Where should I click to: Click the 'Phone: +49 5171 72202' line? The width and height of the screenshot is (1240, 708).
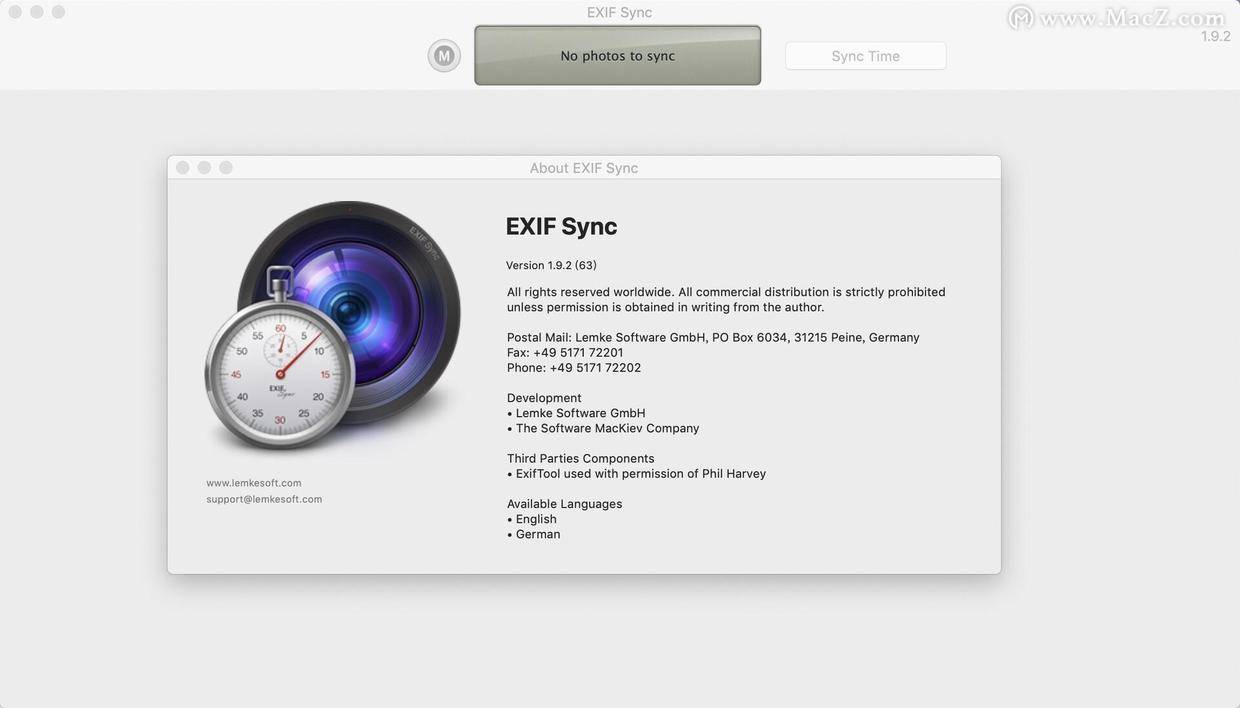tap(574, 368)
